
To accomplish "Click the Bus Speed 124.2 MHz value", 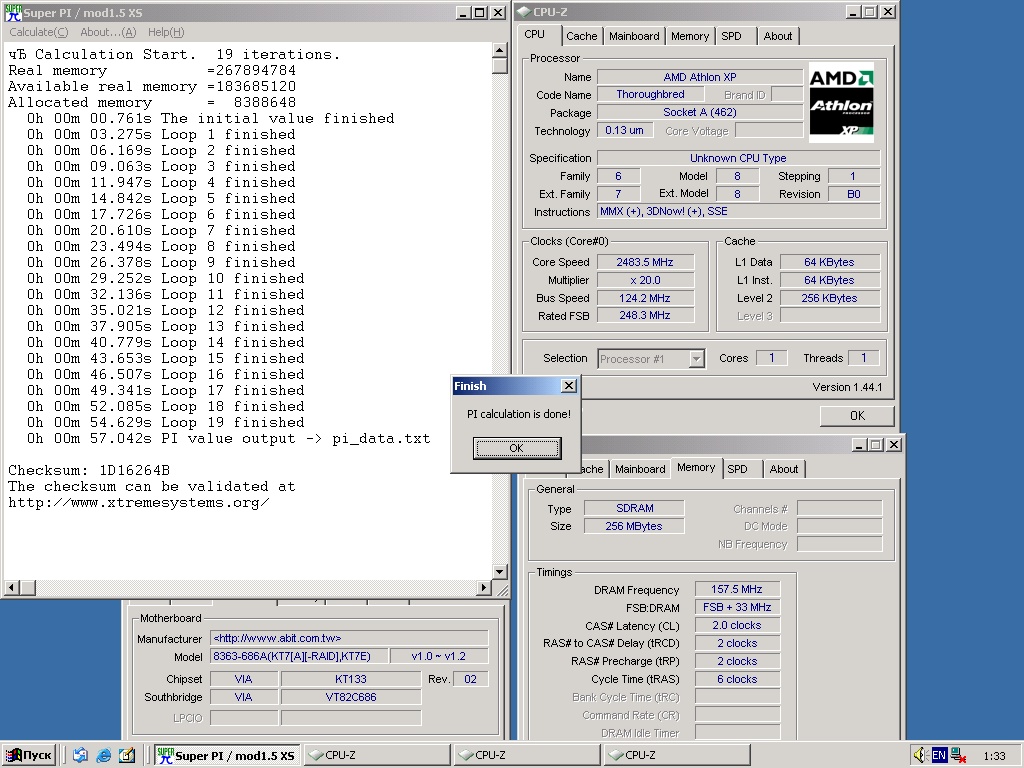I will click(x=645, y=298).
